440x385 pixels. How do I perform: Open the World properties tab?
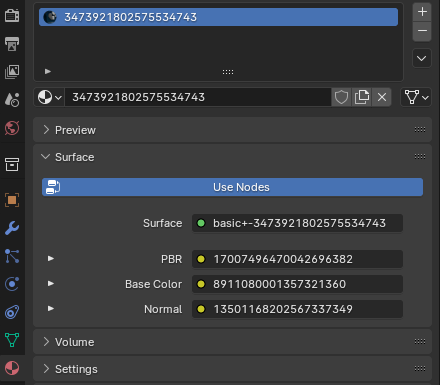click(12, 128)
